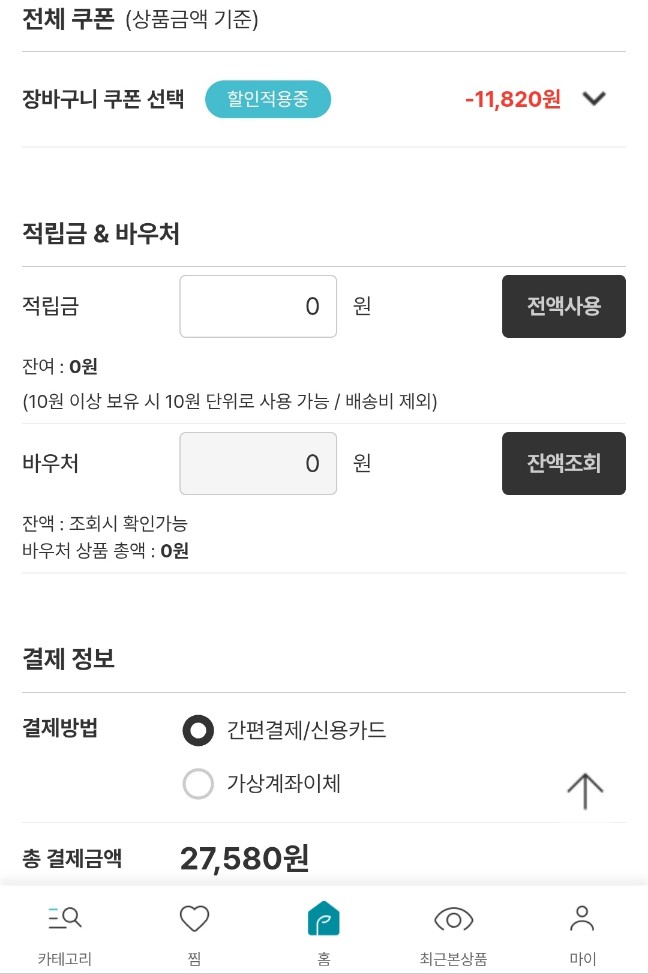Switch to the 카테고리 tab label
Screen dimensions: 648x974
coord(65,958)
